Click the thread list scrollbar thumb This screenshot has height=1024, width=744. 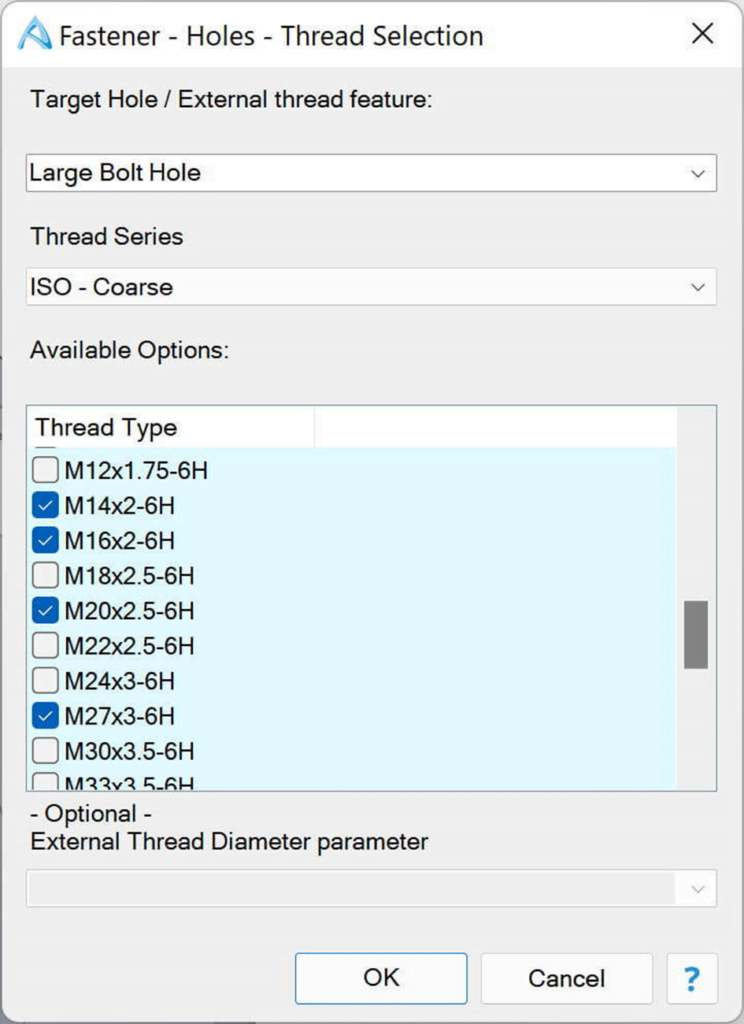696,634
